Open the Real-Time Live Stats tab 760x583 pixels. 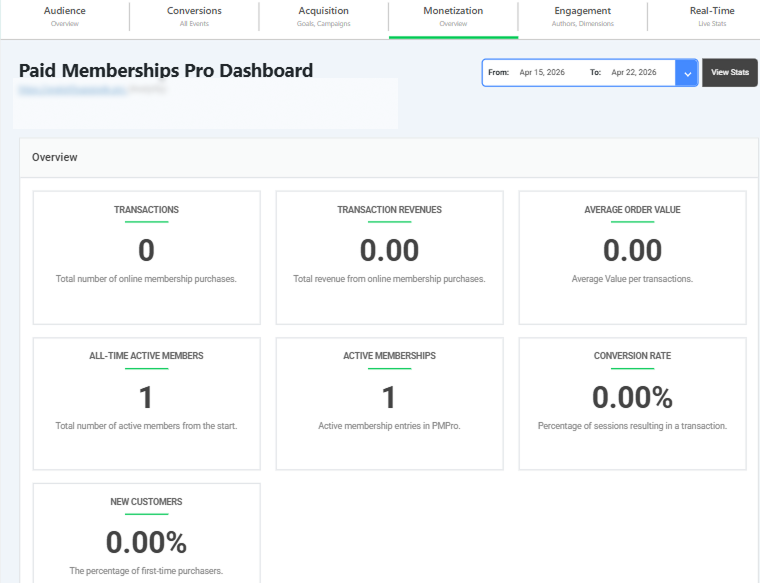click(712, 16)
